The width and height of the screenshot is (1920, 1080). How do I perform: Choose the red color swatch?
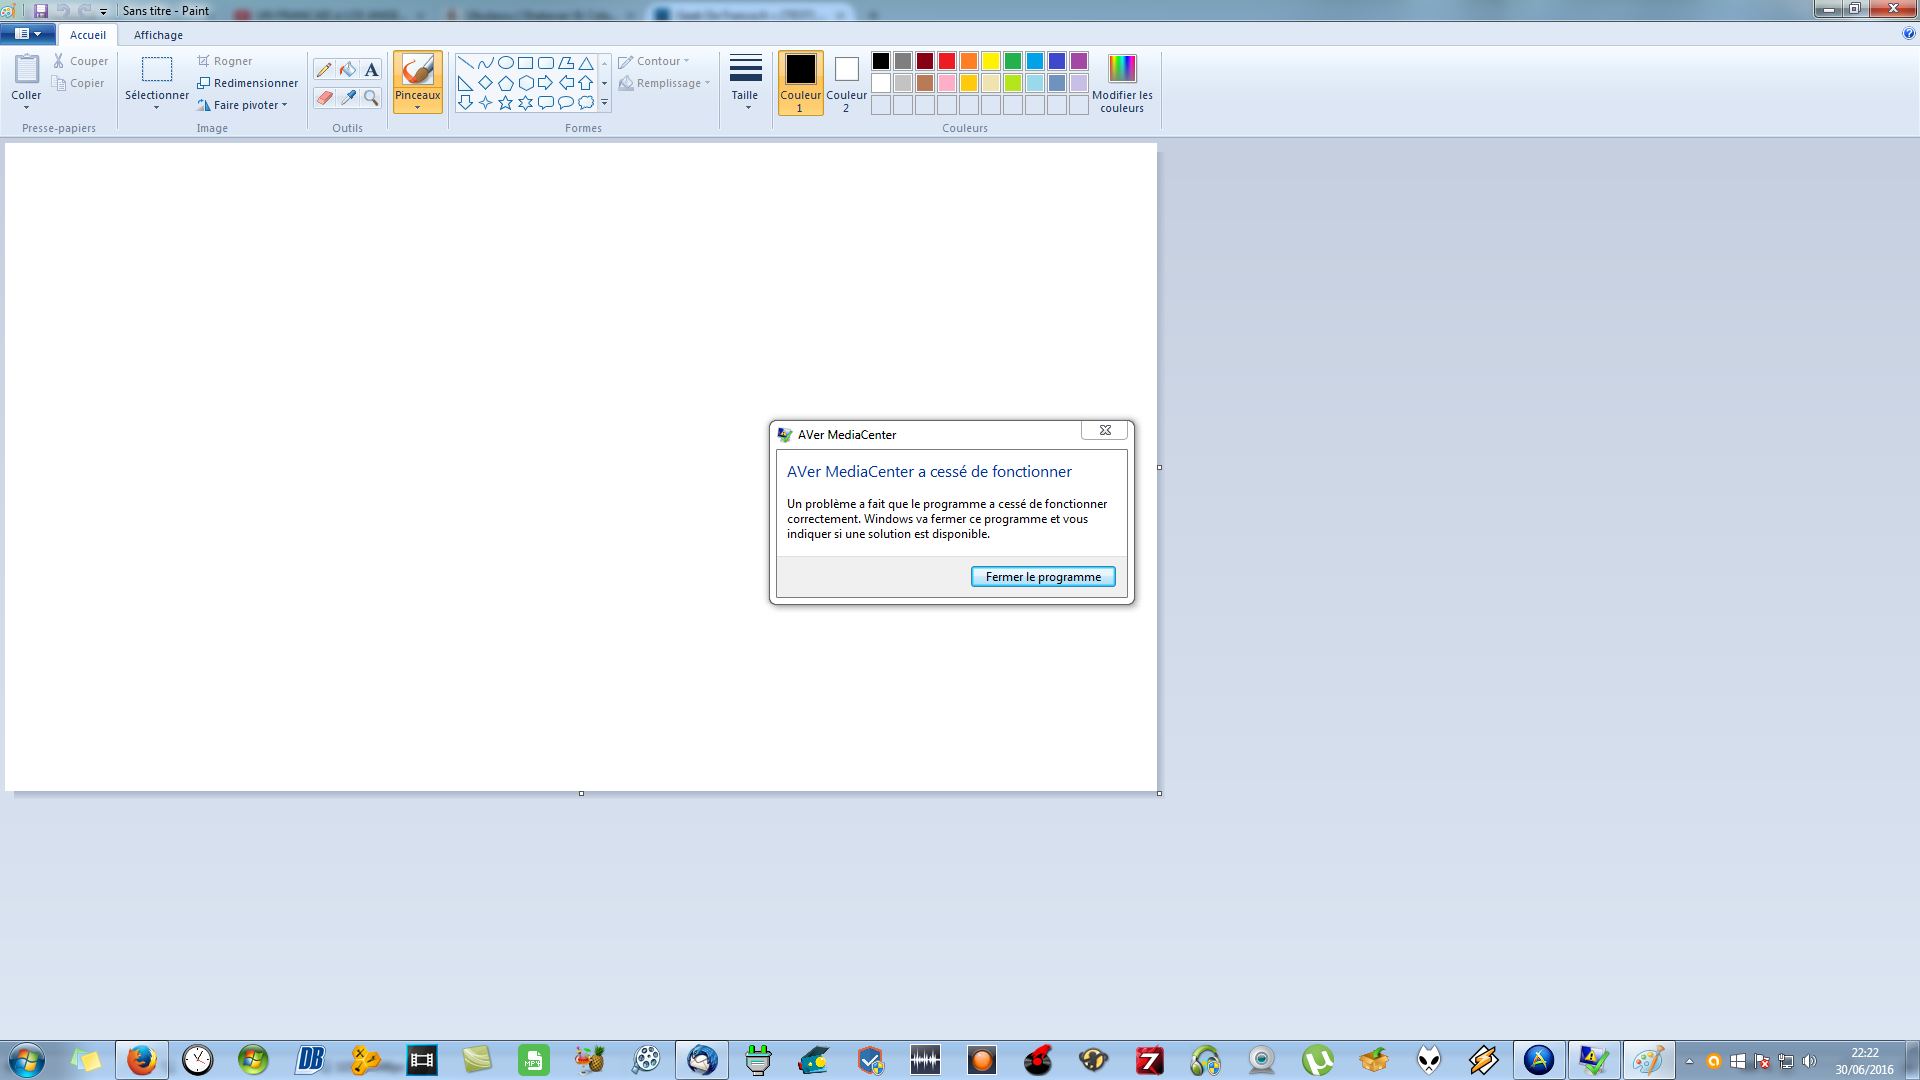[947, 61]
